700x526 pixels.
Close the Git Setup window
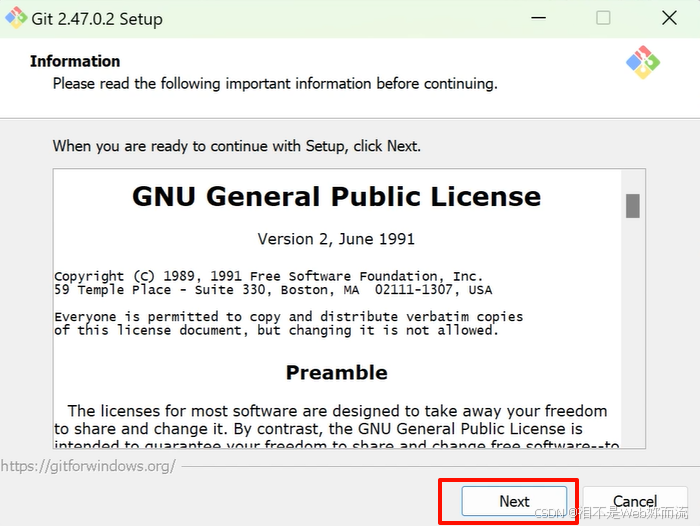[669, 18]
